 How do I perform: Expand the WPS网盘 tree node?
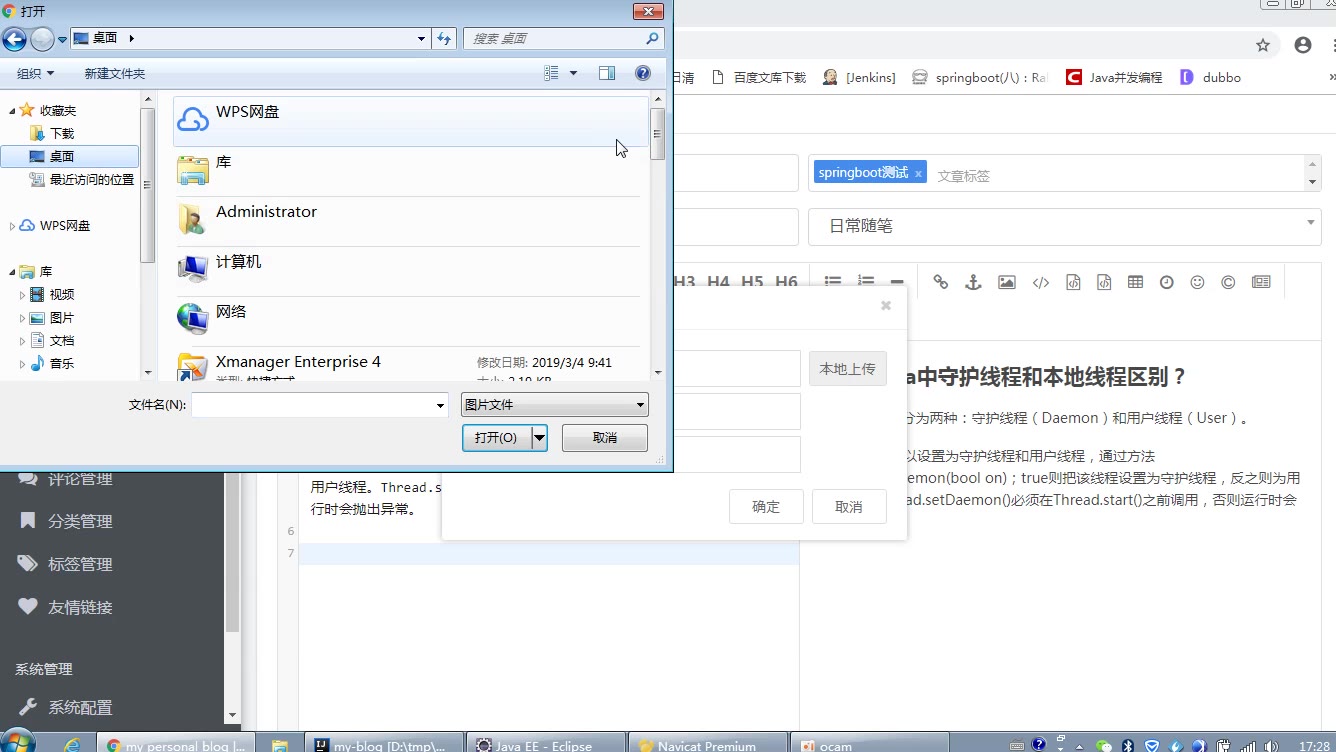coord(12,227)
